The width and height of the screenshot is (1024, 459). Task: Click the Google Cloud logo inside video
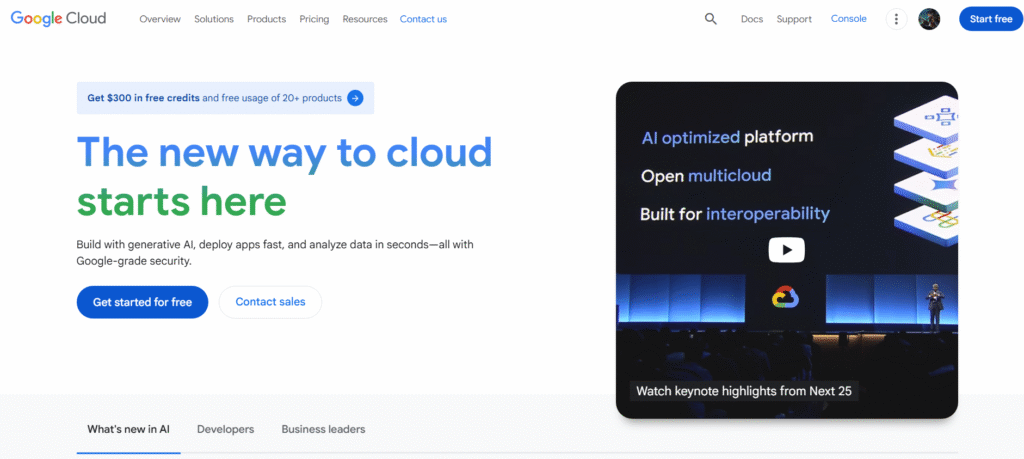coord(786,297)
